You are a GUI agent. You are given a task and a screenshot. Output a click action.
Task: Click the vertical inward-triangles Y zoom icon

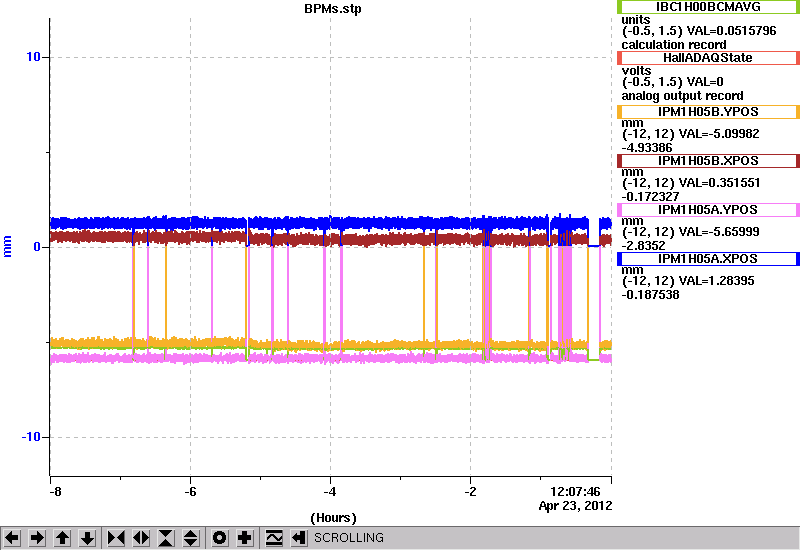(166, 538)
